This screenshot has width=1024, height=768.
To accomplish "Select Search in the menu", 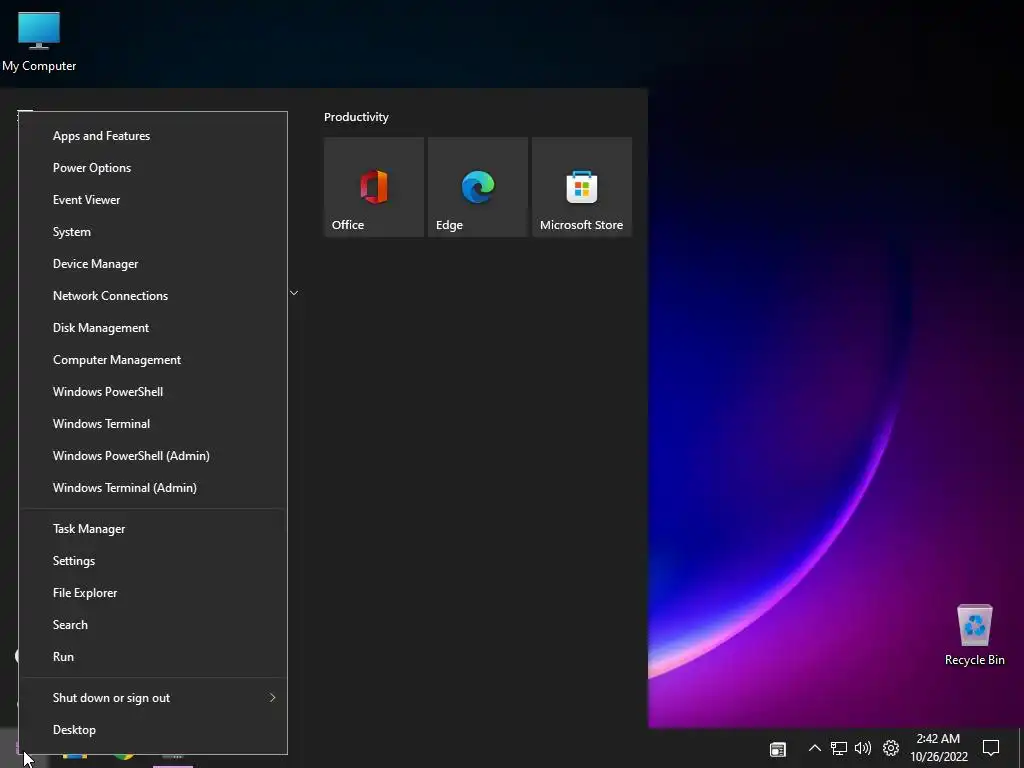I will pyautogui.click(x=153, y=625).
